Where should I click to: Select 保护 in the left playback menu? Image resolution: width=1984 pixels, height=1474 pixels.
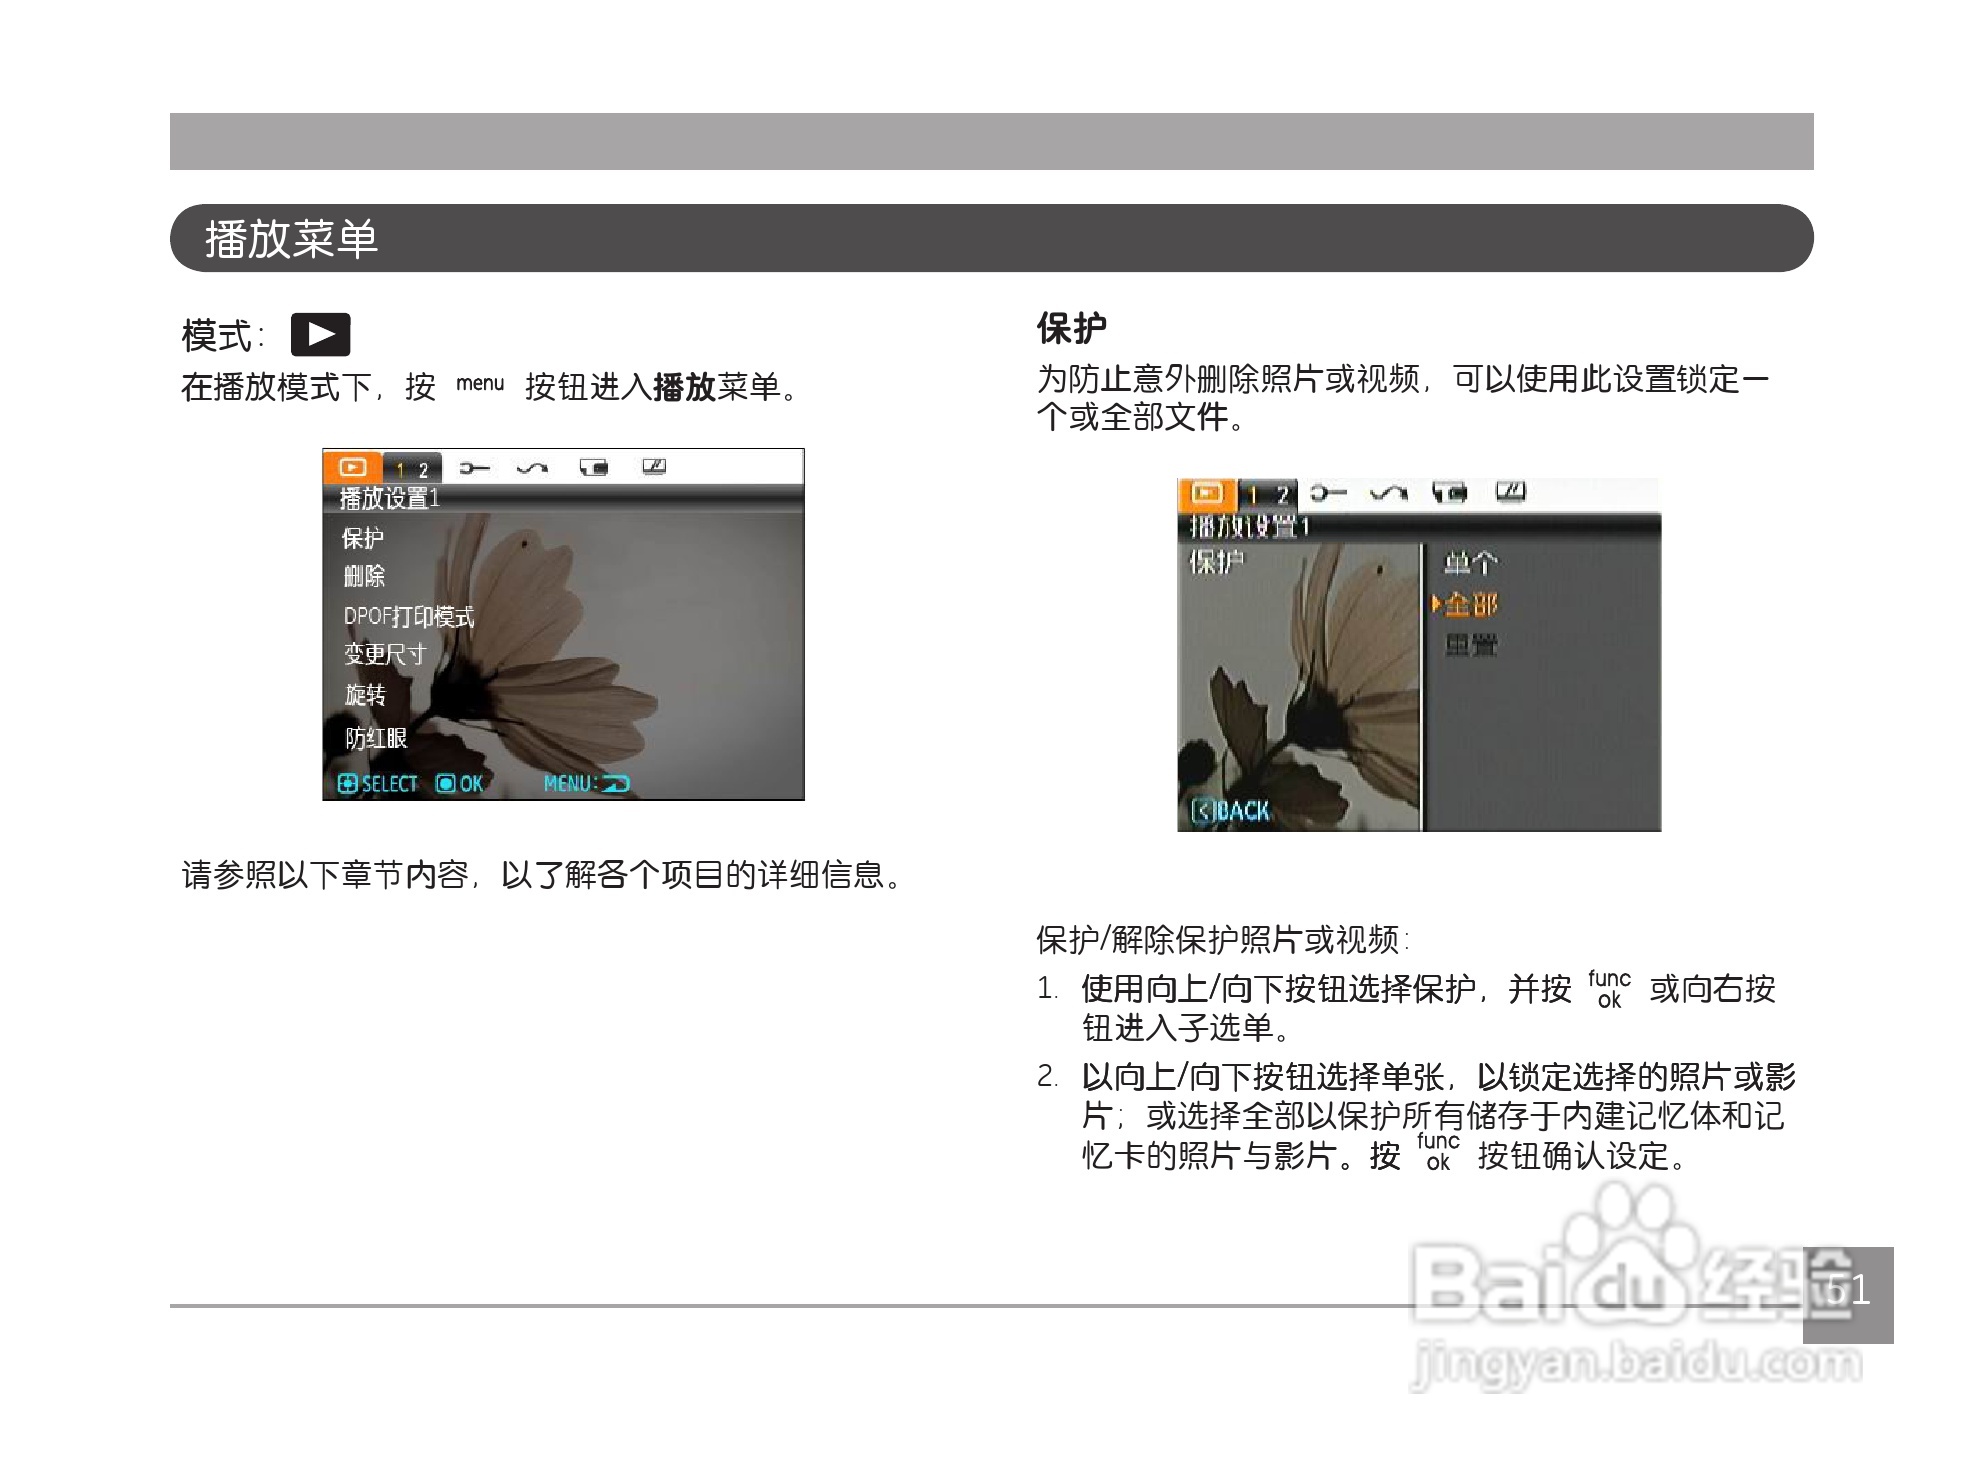point(362,538)
